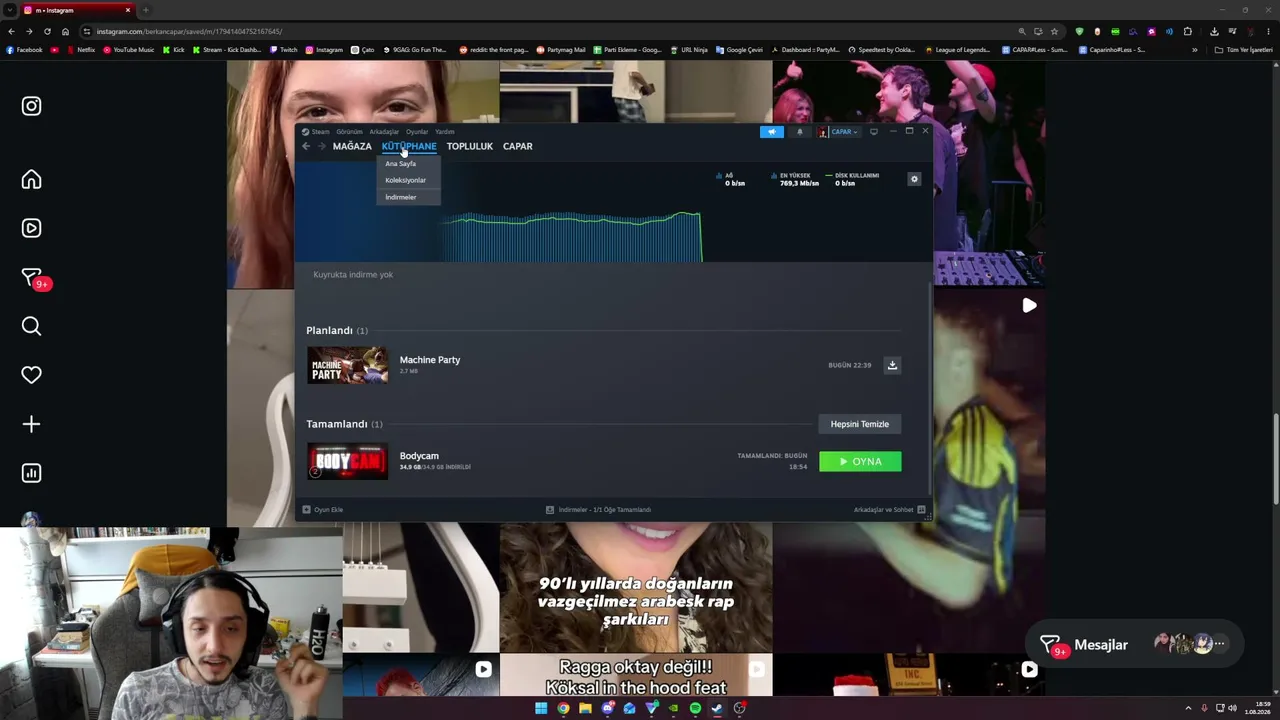
Task: Open Yardım menu in Steam
Action: (444, 132)
